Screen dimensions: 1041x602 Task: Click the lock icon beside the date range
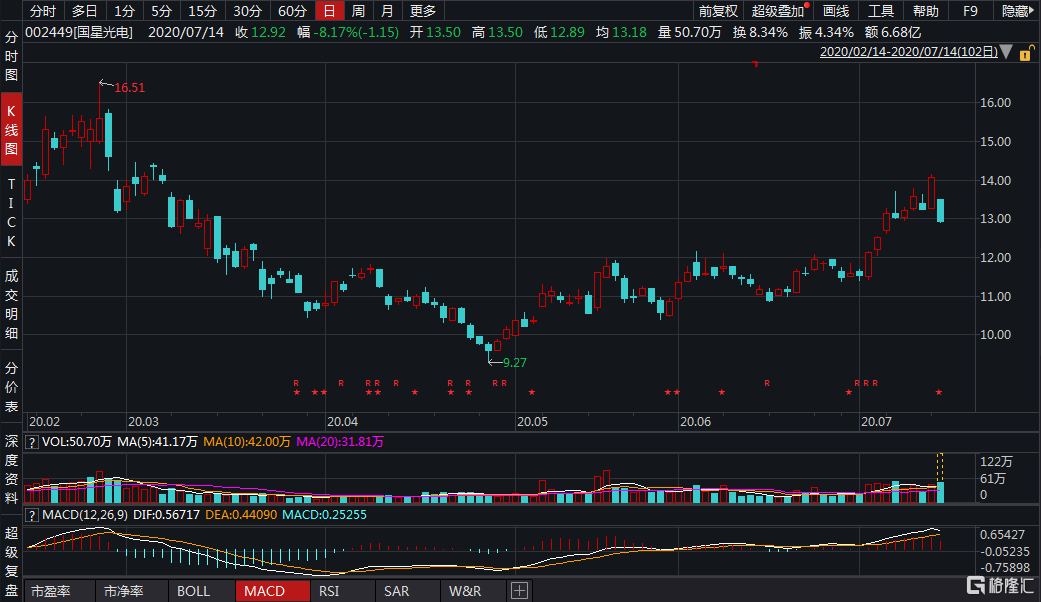(x=1026, y=52)
